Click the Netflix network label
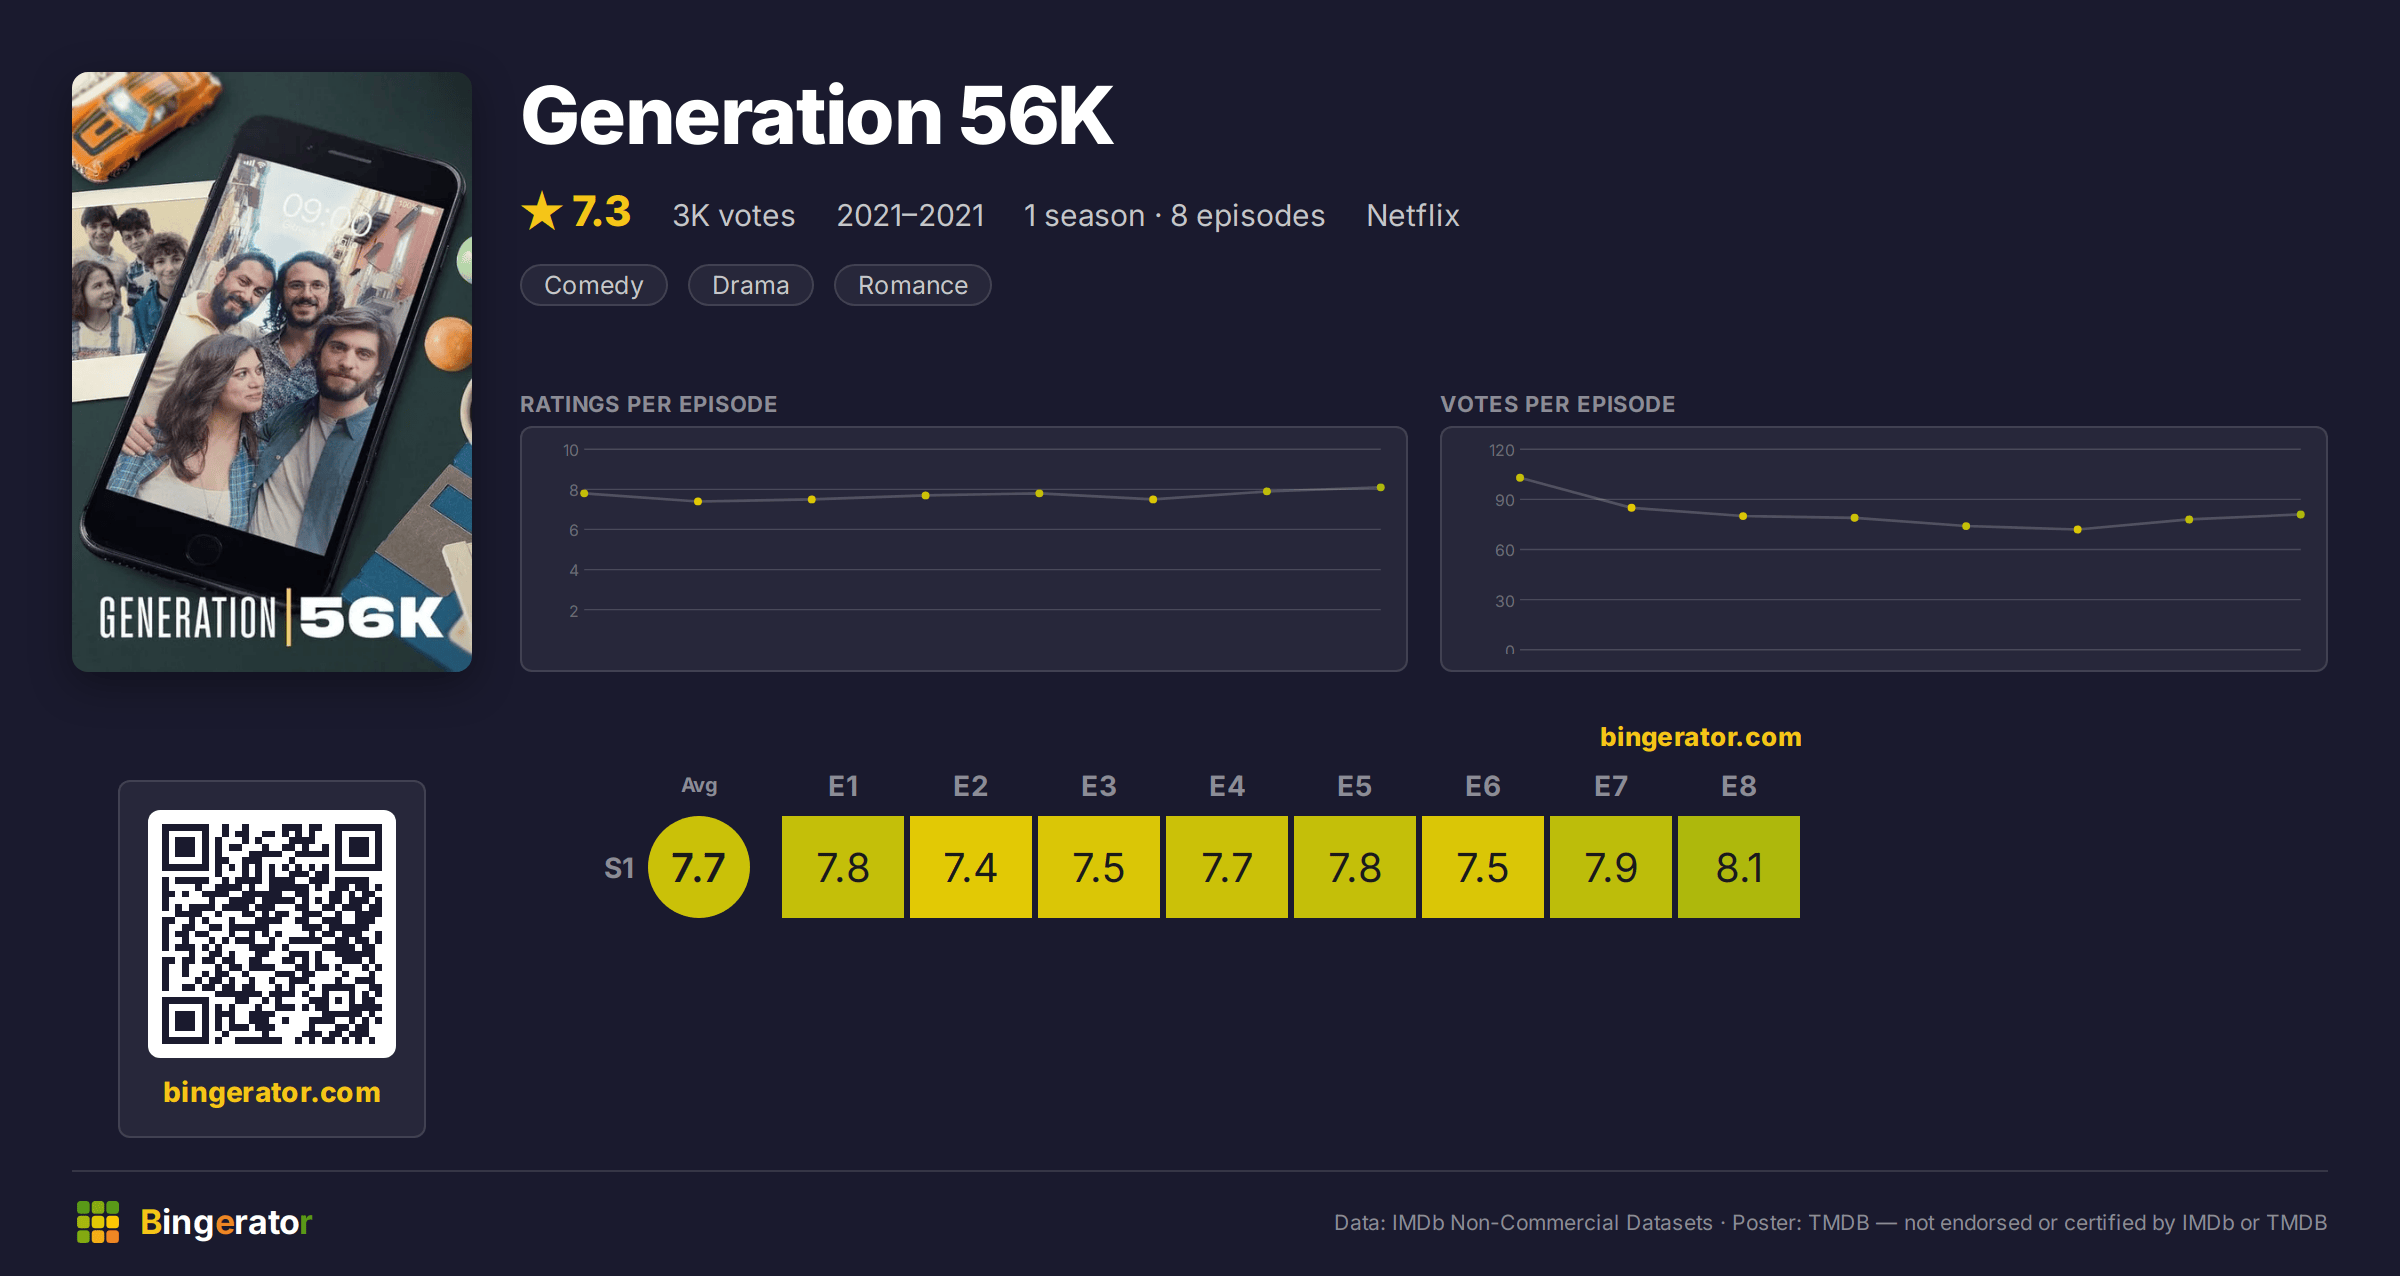Screen dimensions: 2400x1276 pyautogui.click(x=1413, y=215)
